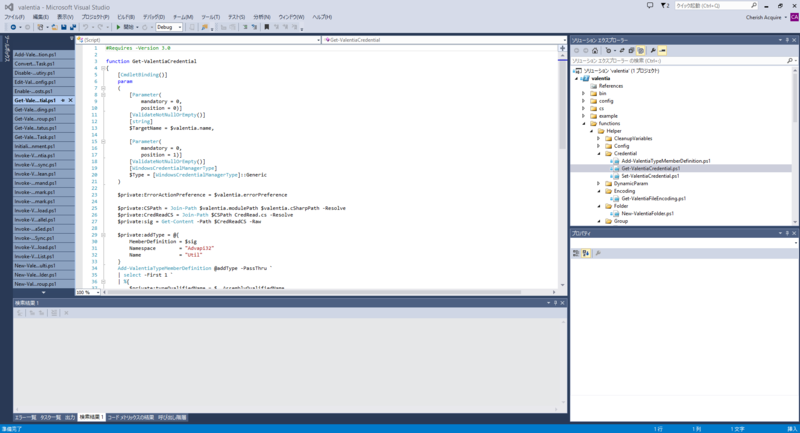Toggle auto-hide pin on Properties panel
The height and width of the screenshot is (433, 800).
click(787, 233)
